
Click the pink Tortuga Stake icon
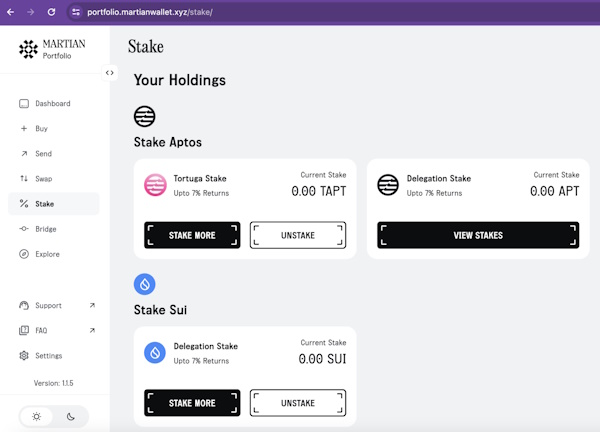155,185
